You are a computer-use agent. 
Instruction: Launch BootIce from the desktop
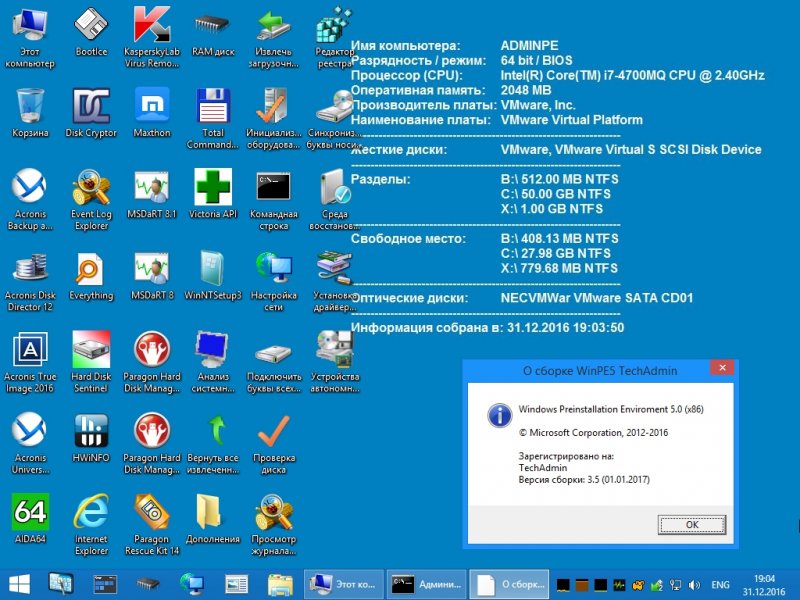91,32
